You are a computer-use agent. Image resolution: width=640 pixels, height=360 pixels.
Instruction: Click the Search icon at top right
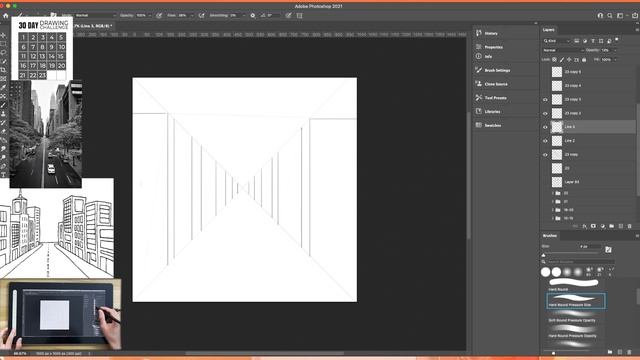(610, 16)
